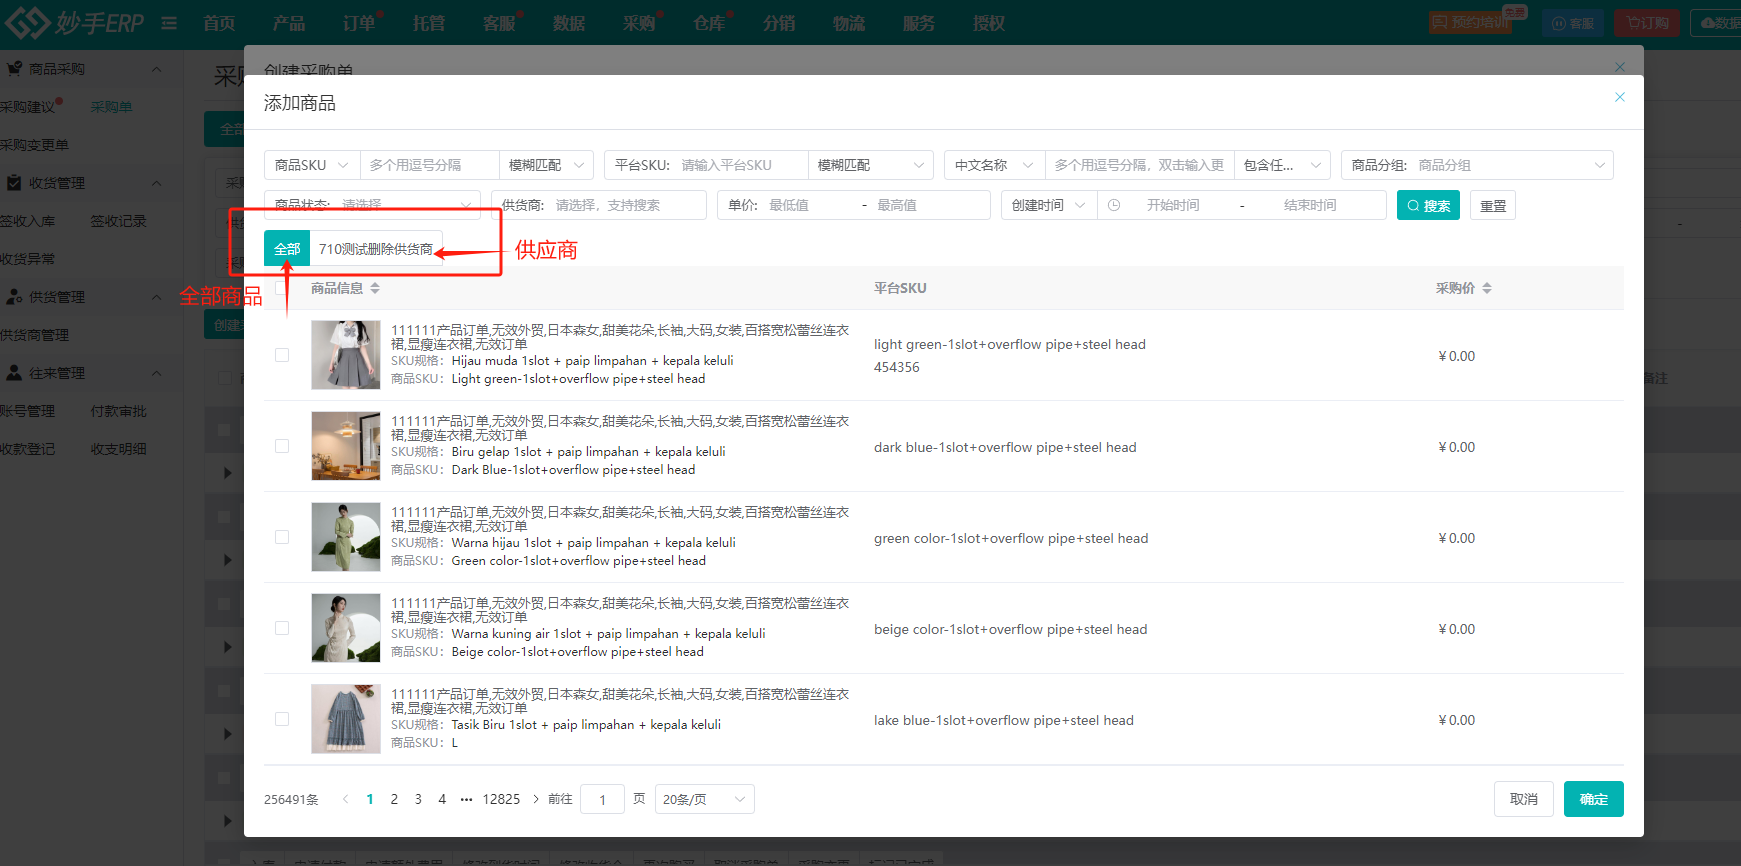Go to page 2
This screenshot has height=866, width=1741.
[x=394, y=799]
